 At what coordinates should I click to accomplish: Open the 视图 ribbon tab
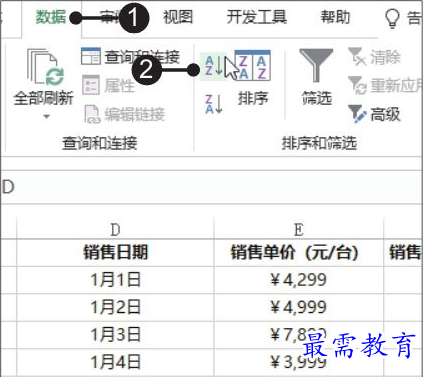(x=178, y=17)
